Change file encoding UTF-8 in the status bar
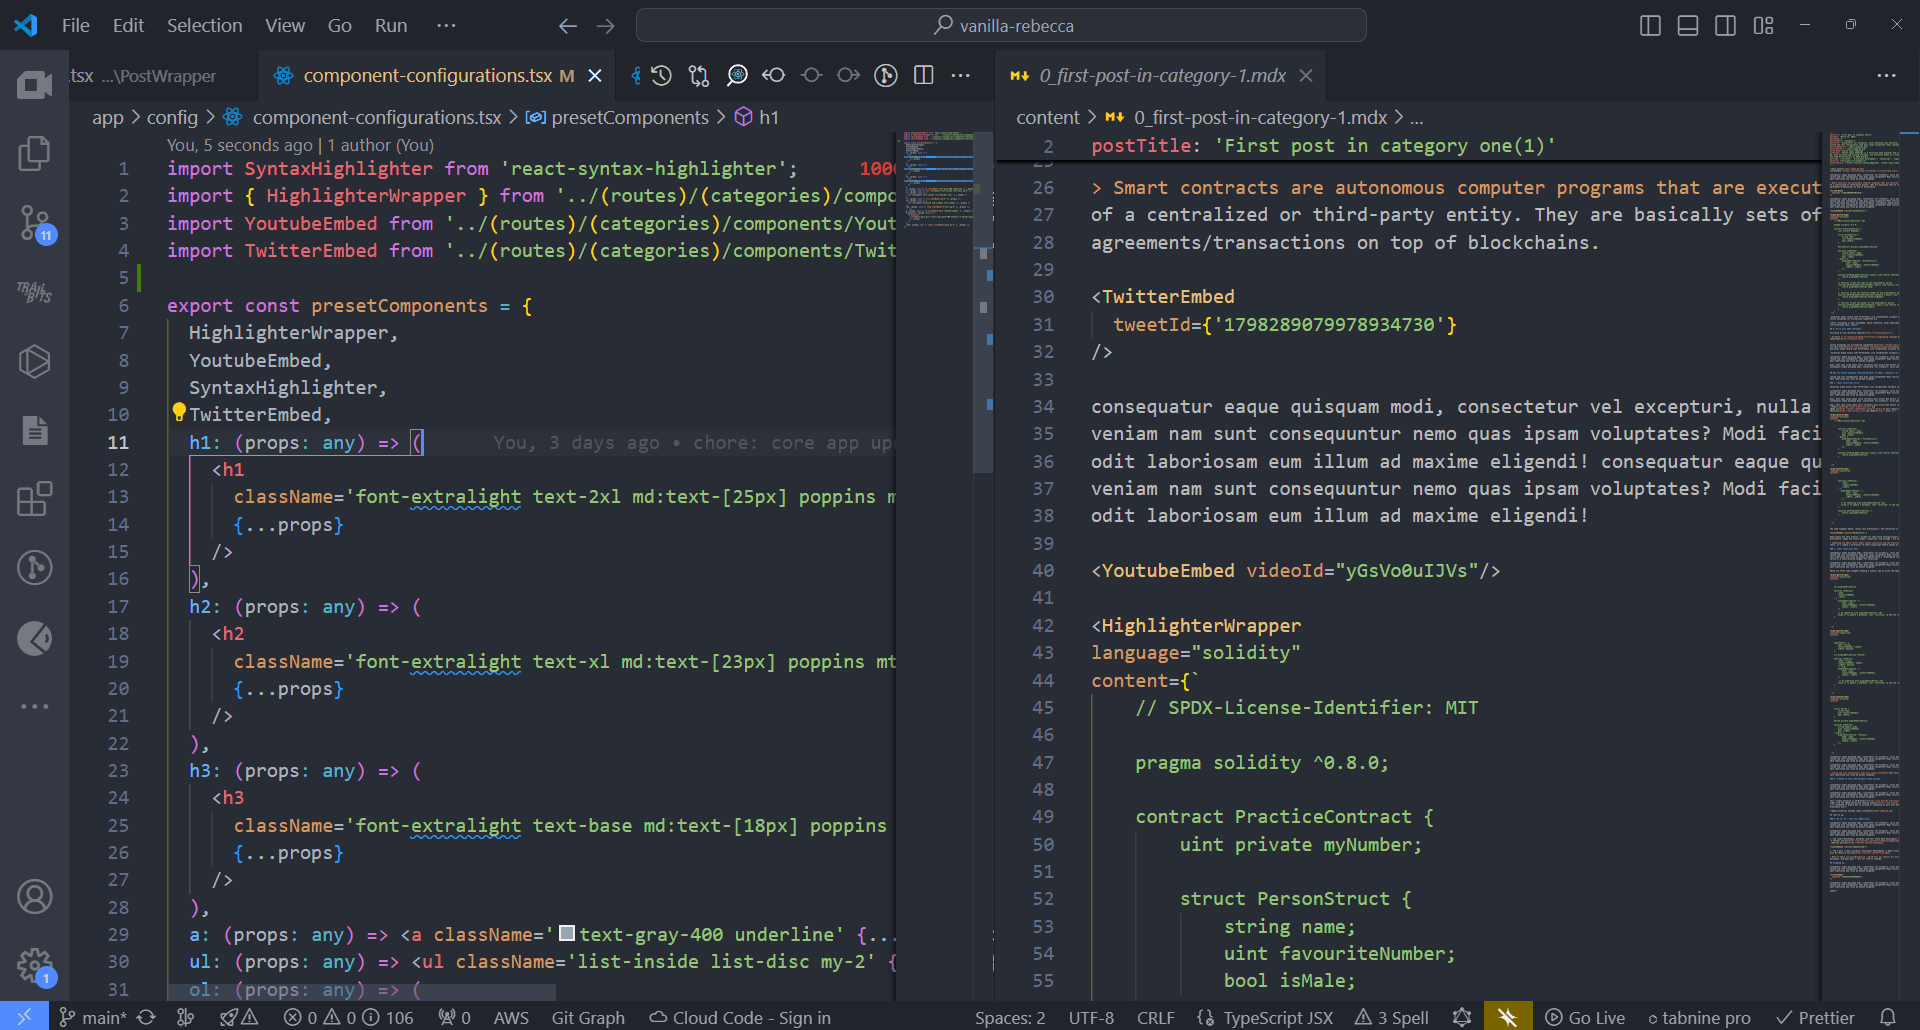 [x=1091, y=1017]
